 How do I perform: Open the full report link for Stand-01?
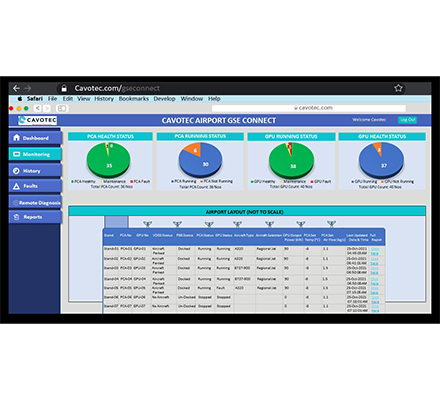[x=375, y=251]
